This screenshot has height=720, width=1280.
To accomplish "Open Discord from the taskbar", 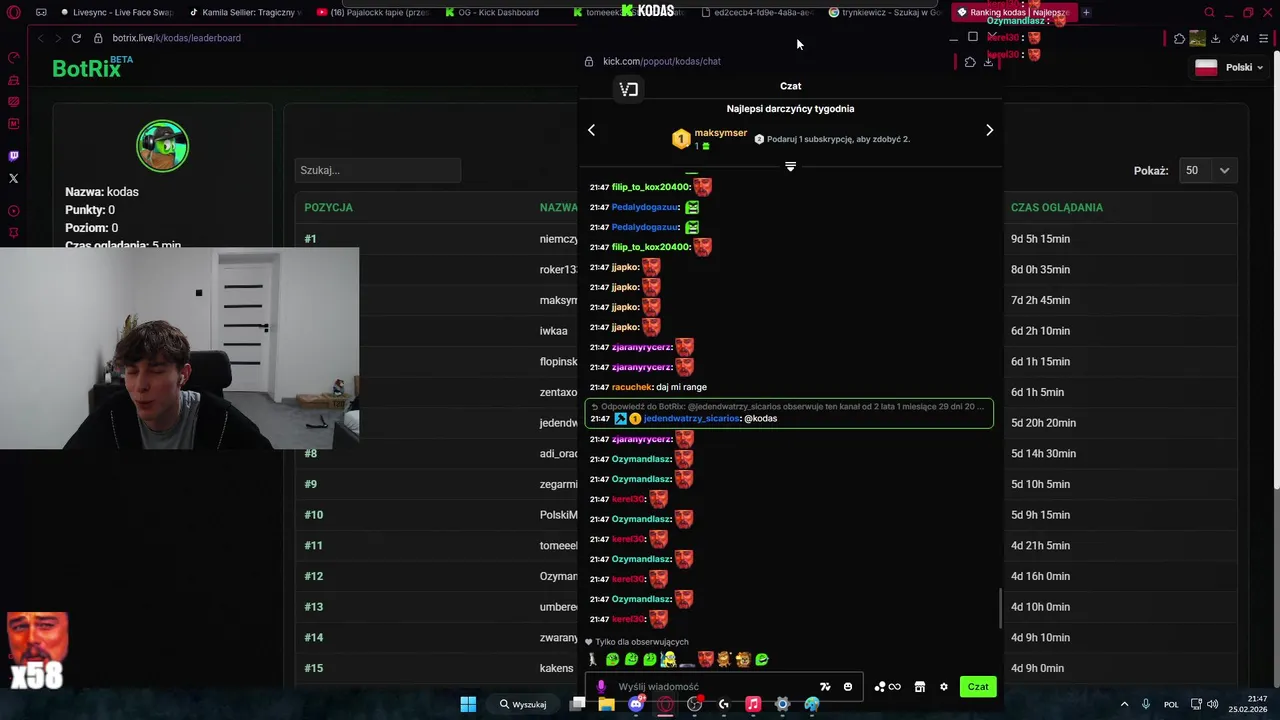I will pos(636,704).
